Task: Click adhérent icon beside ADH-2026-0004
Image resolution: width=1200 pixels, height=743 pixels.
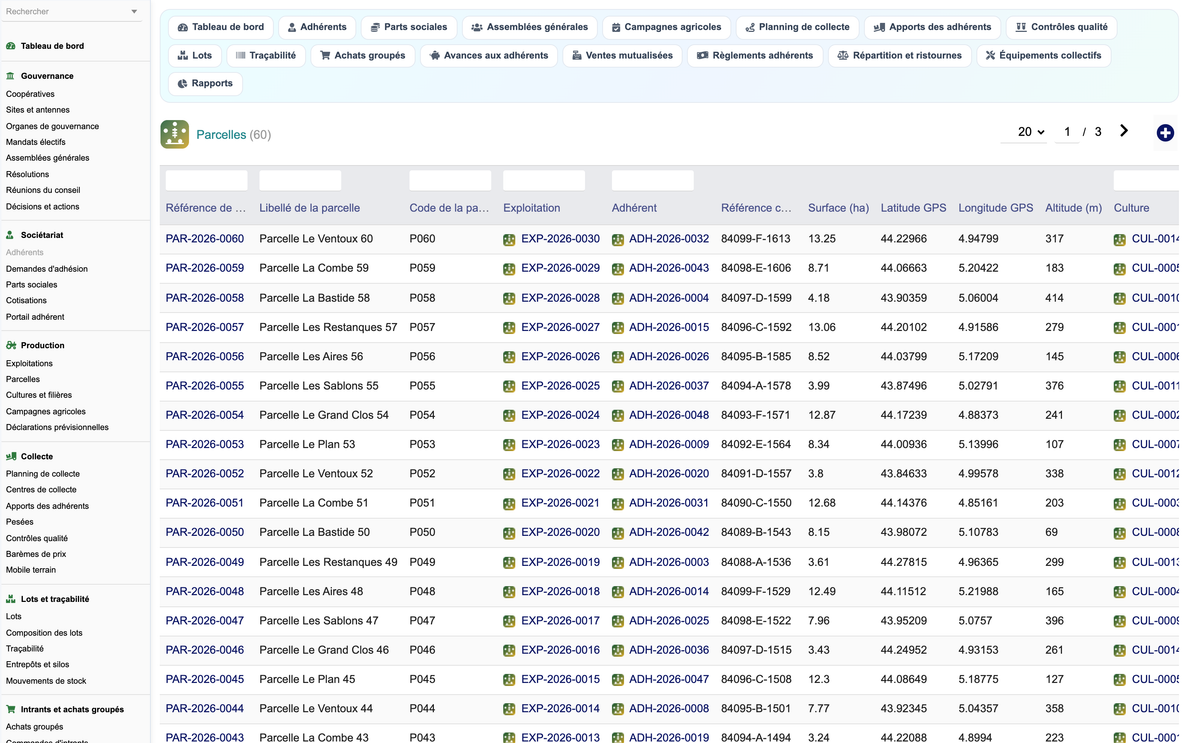Action: (x=618, y=298)
